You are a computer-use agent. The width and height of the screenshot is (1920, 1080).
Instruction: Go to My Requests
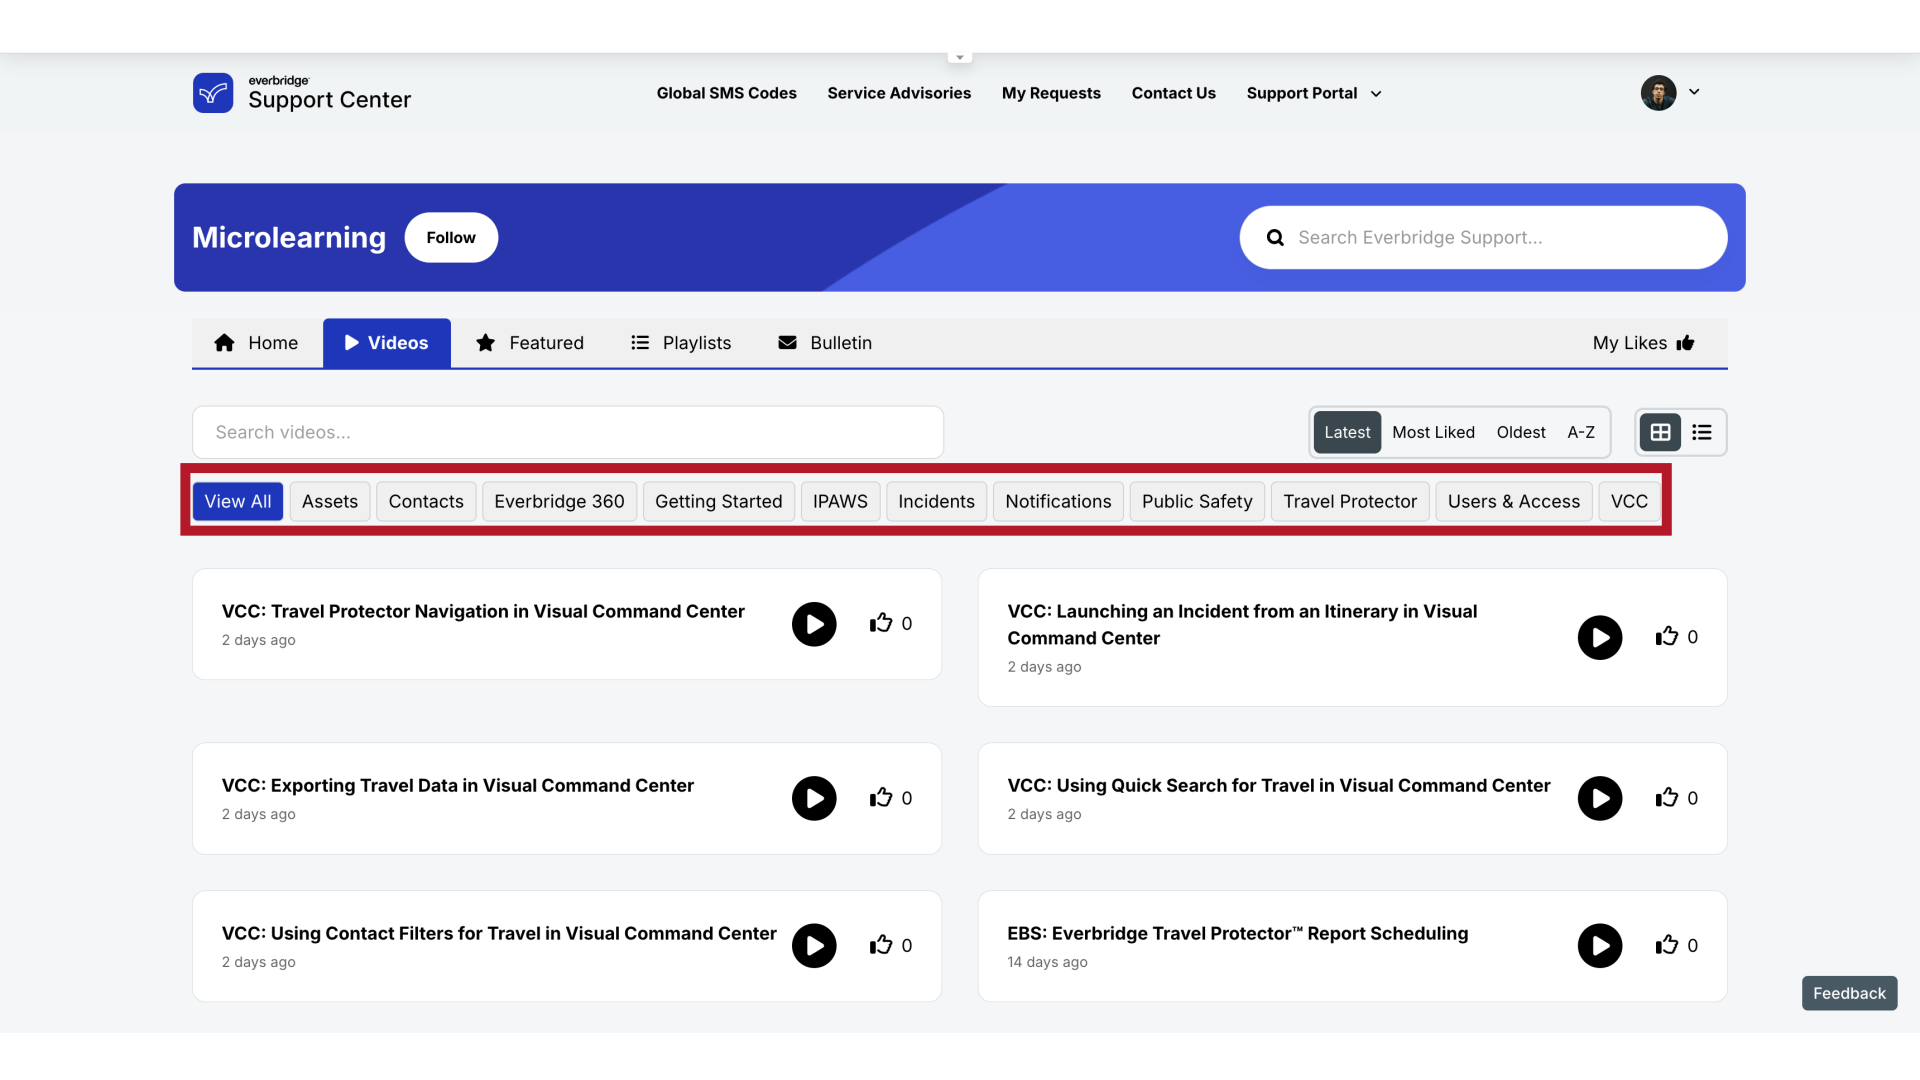[1051, 93]
